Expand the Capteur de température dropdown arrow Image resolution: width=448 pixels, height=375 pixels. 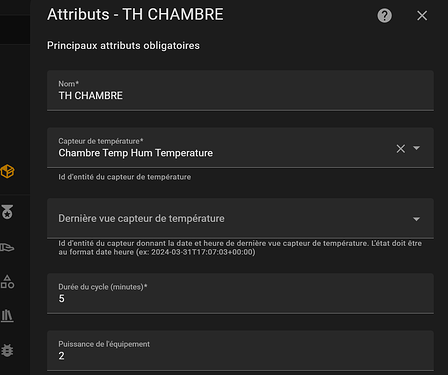tap(416, 148)
